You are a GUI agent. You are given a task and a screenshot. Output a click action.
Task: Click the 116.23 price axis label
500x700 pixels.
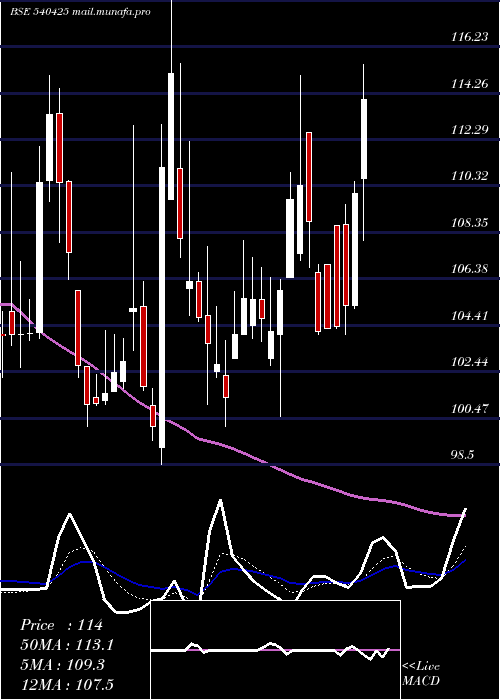pos(470,37)
